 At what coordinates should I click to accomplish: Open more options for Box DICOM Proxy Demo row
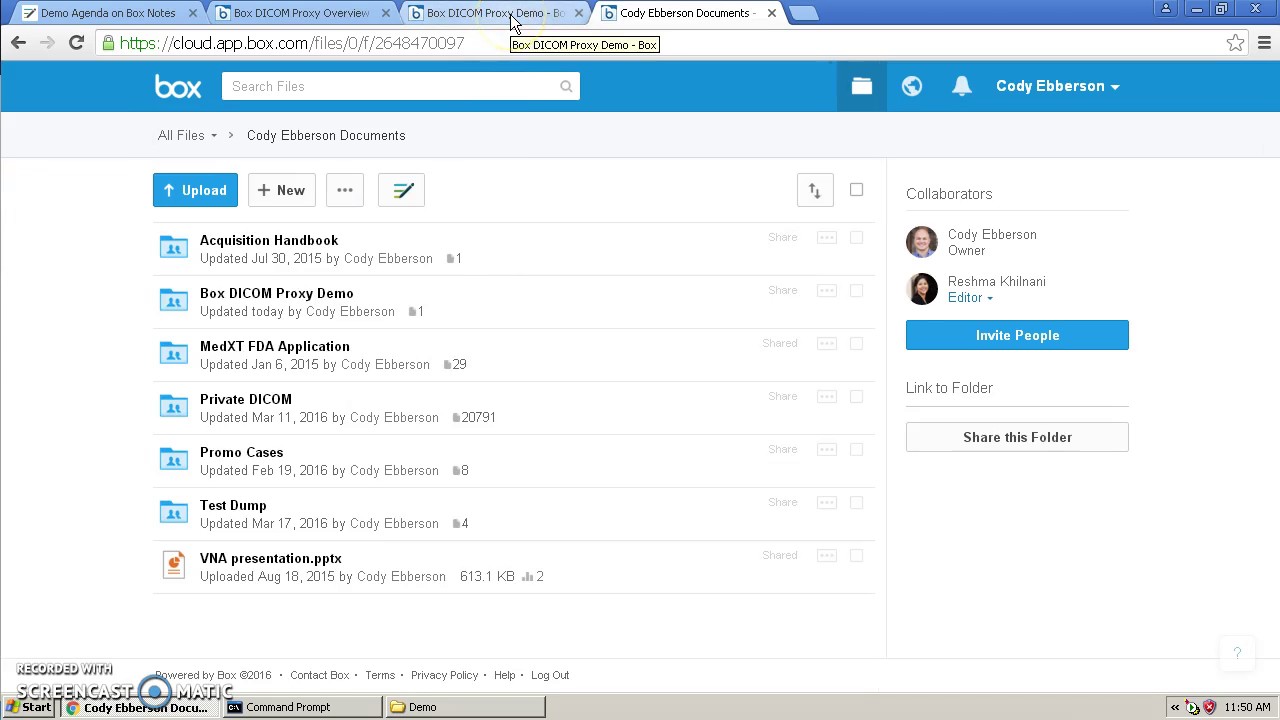pyautogui.click(x=826, y=291)
